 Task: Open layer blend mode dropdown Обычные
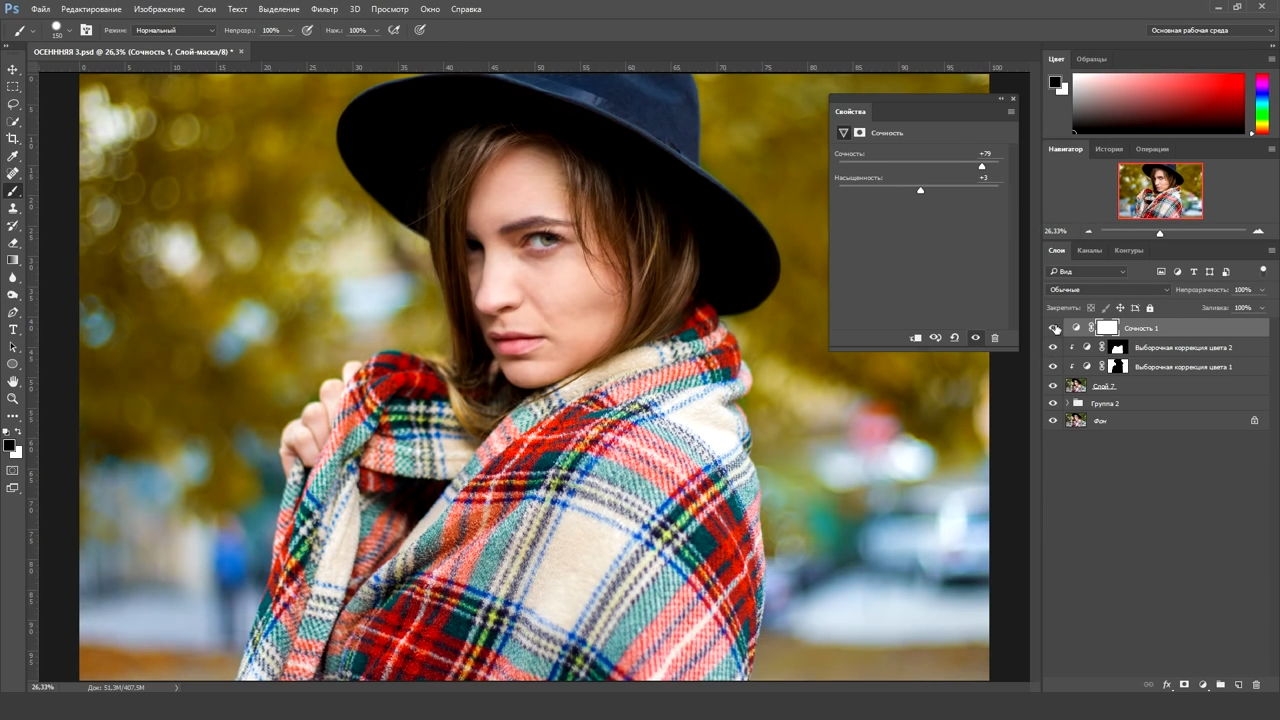tap(1108, 290)
